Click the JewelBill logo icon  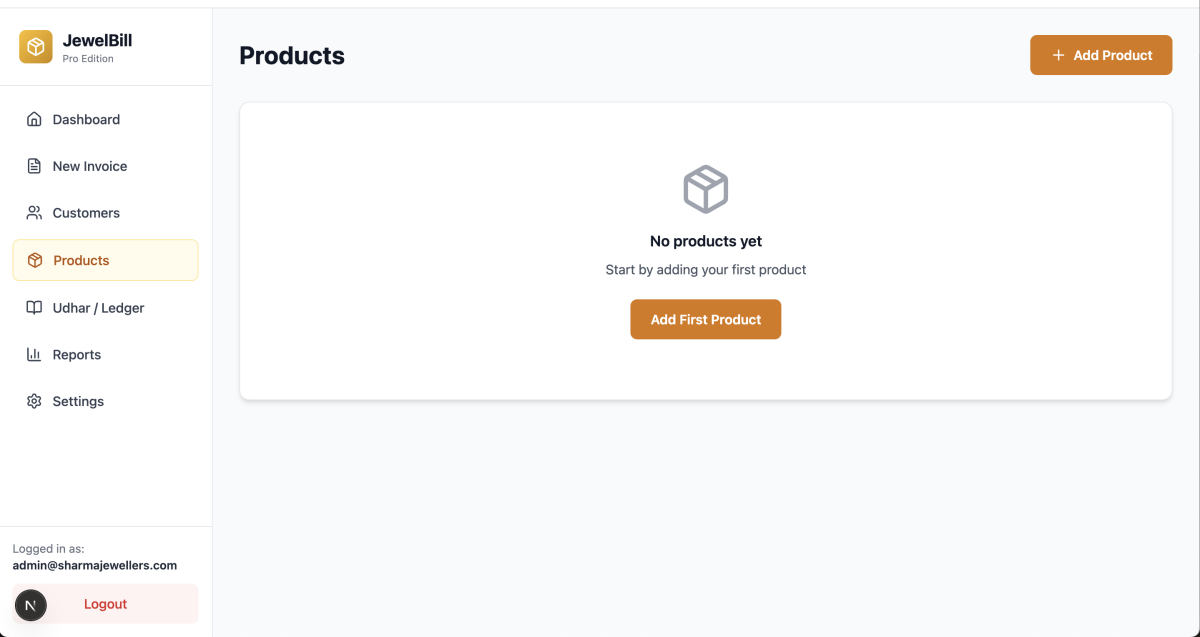click(36, 47)
